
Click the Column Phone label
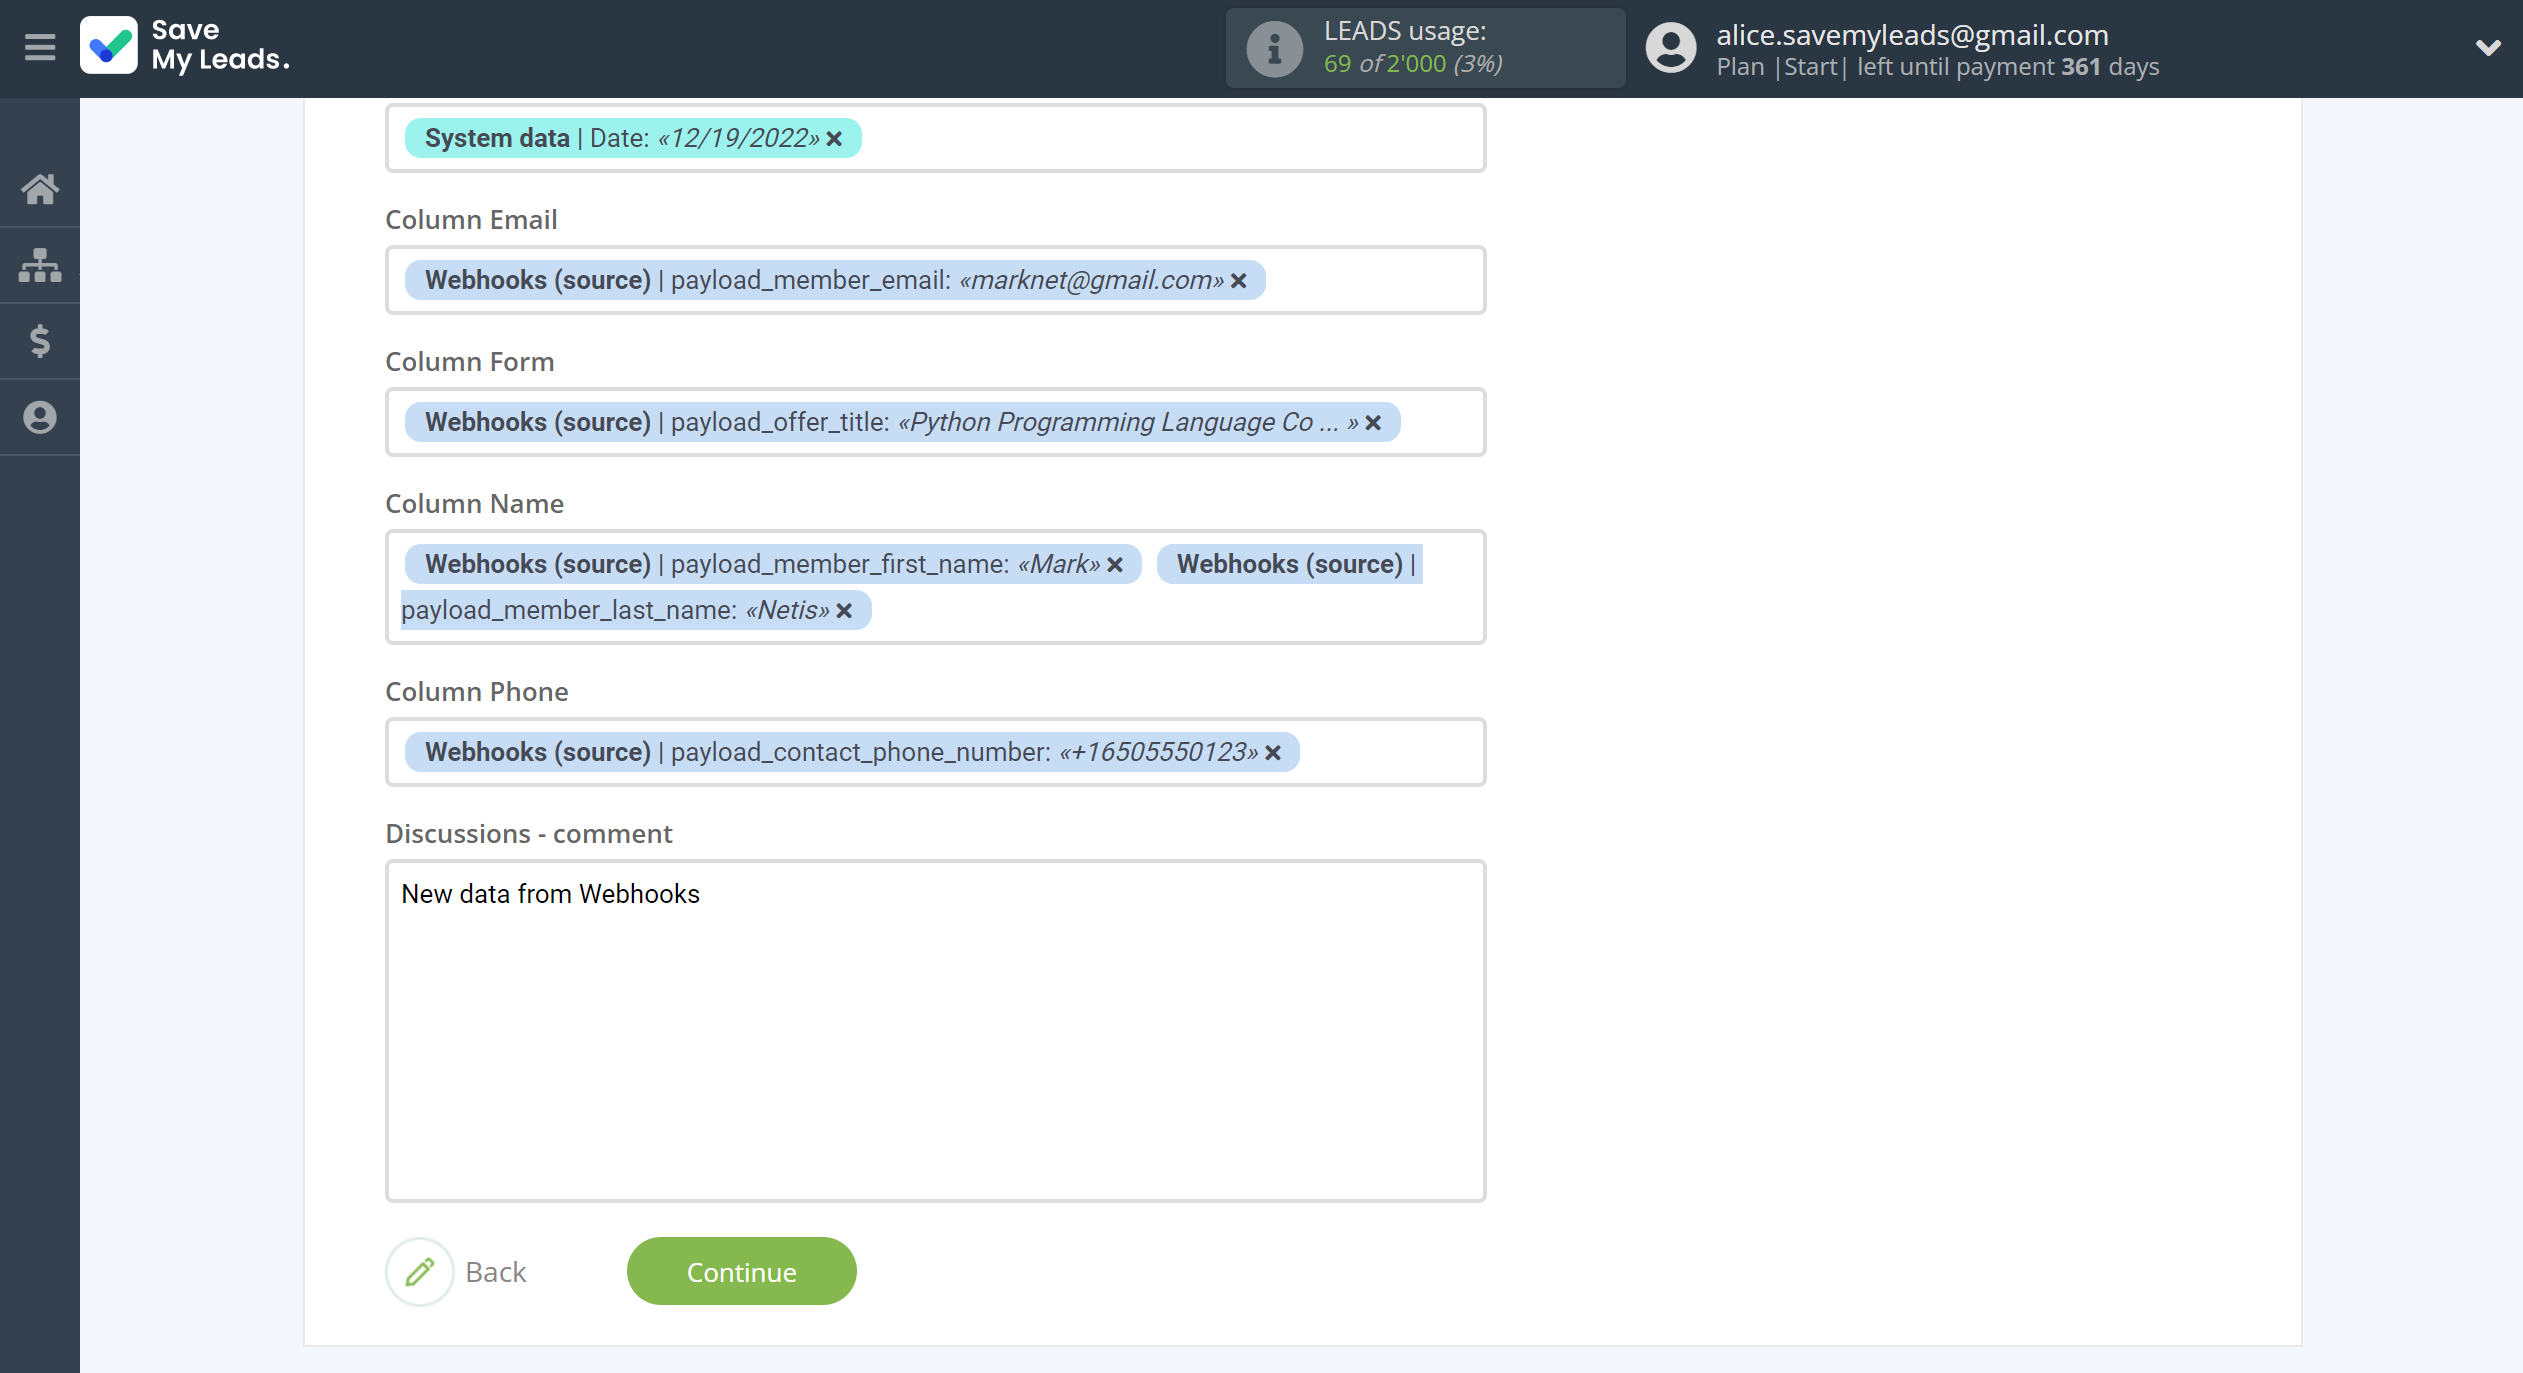click(x=477, y=692)
